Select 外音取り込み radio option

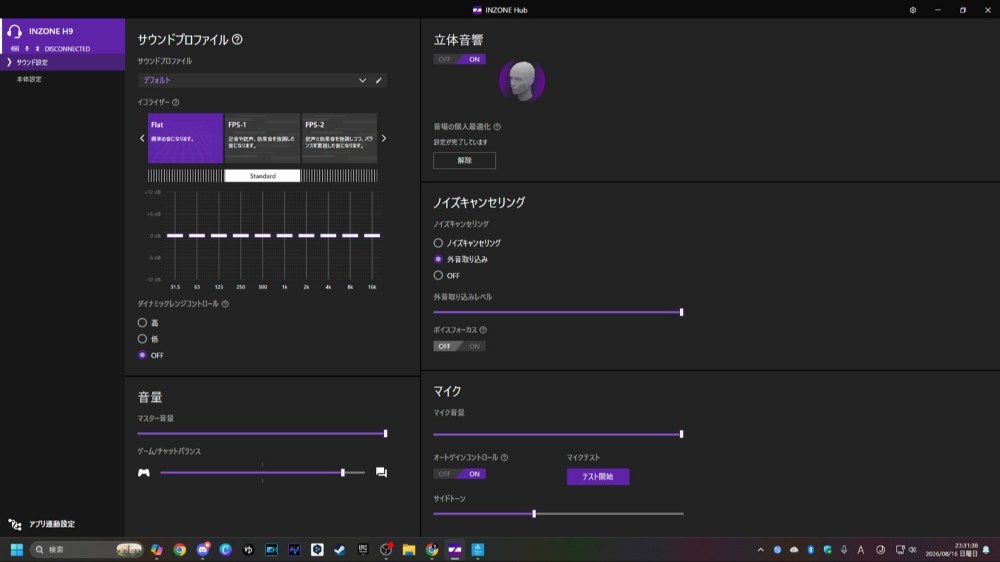coord(438,259)
